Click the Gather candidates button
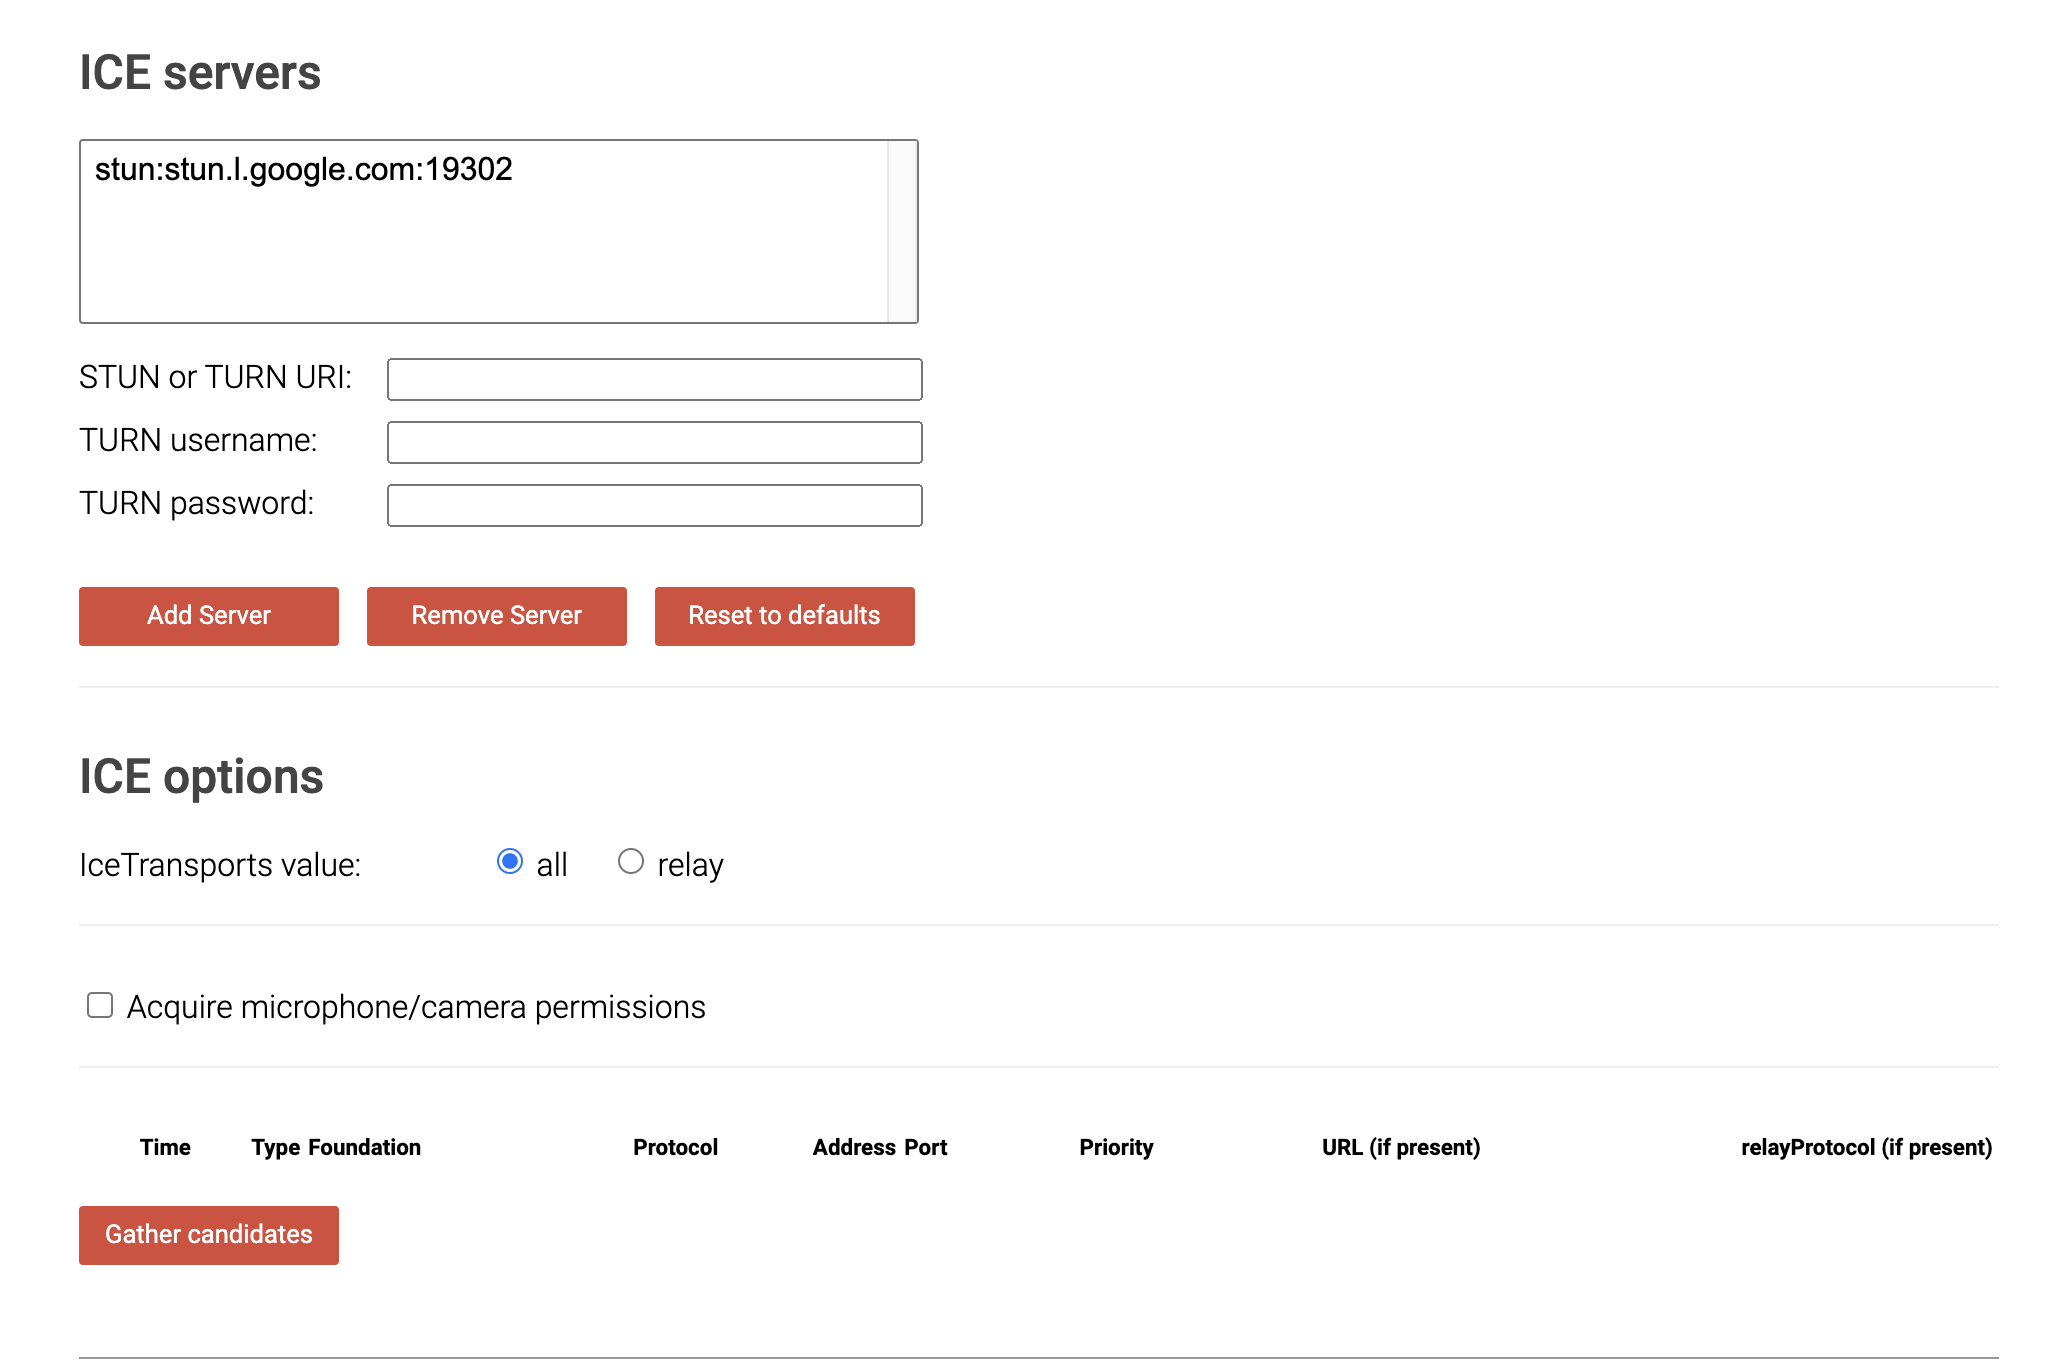Screen dimensions: 2066x1362 tap(208, 1233)
